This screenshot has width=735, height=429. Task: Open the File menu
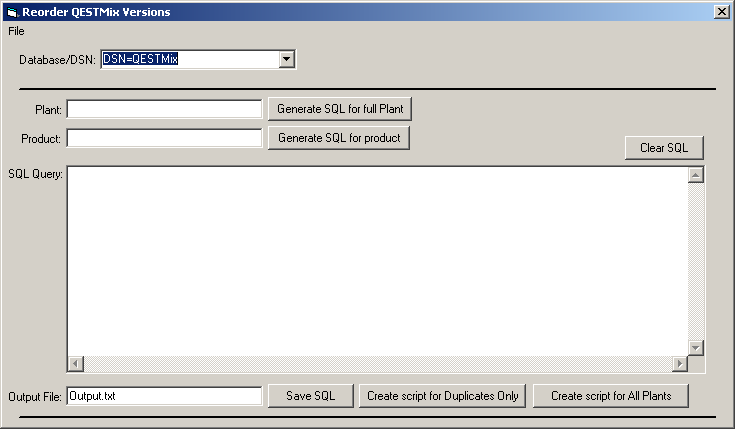pyautogui.click(x=16, y=31)
